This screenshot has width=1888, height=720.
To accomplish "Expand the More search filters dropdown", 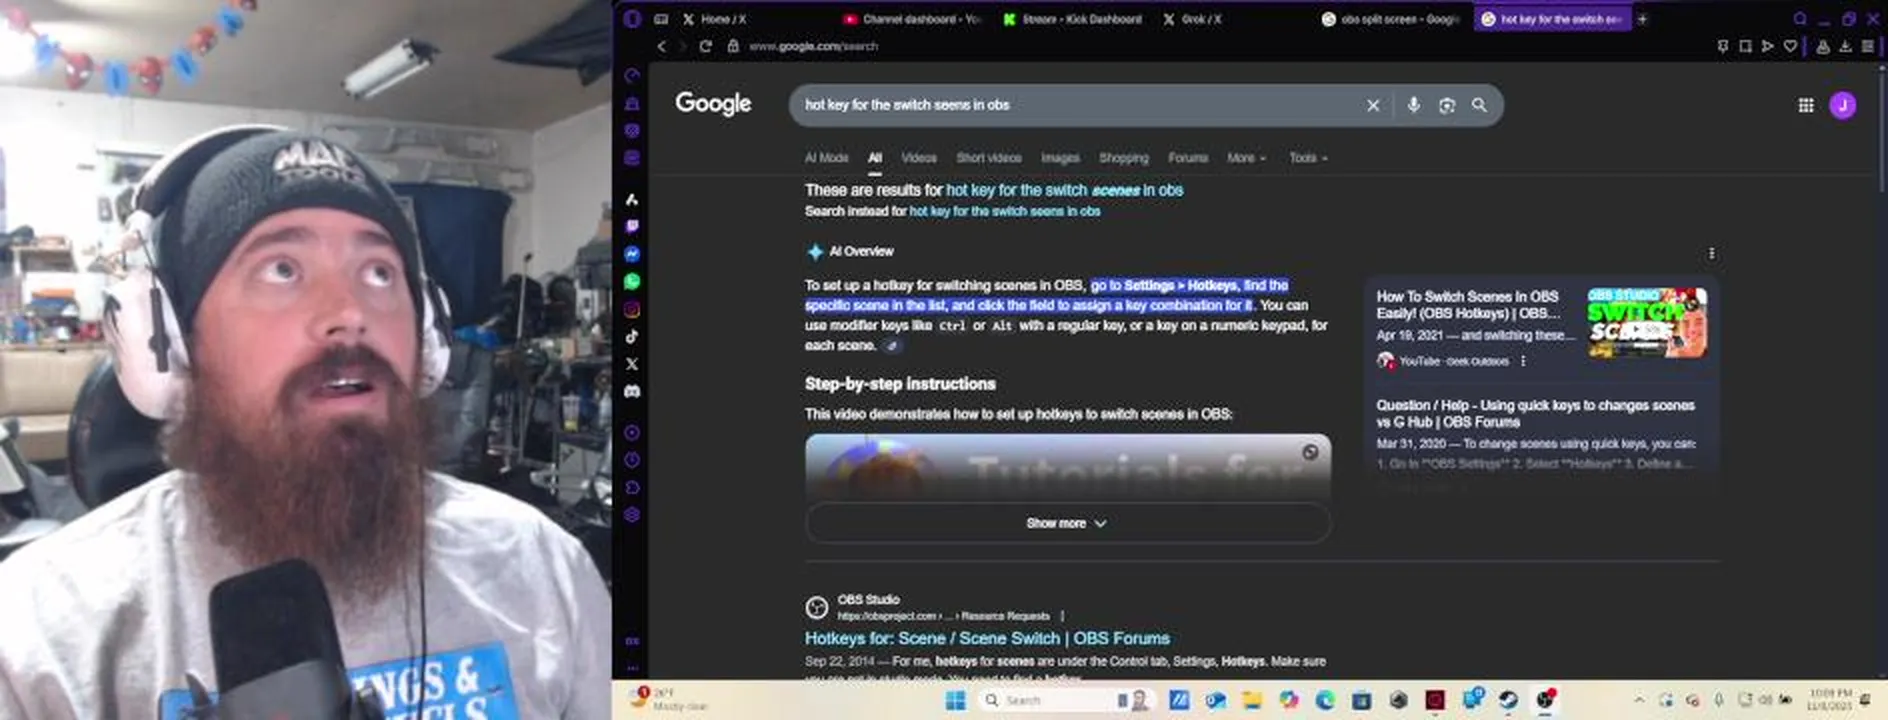I will 1246,158.
